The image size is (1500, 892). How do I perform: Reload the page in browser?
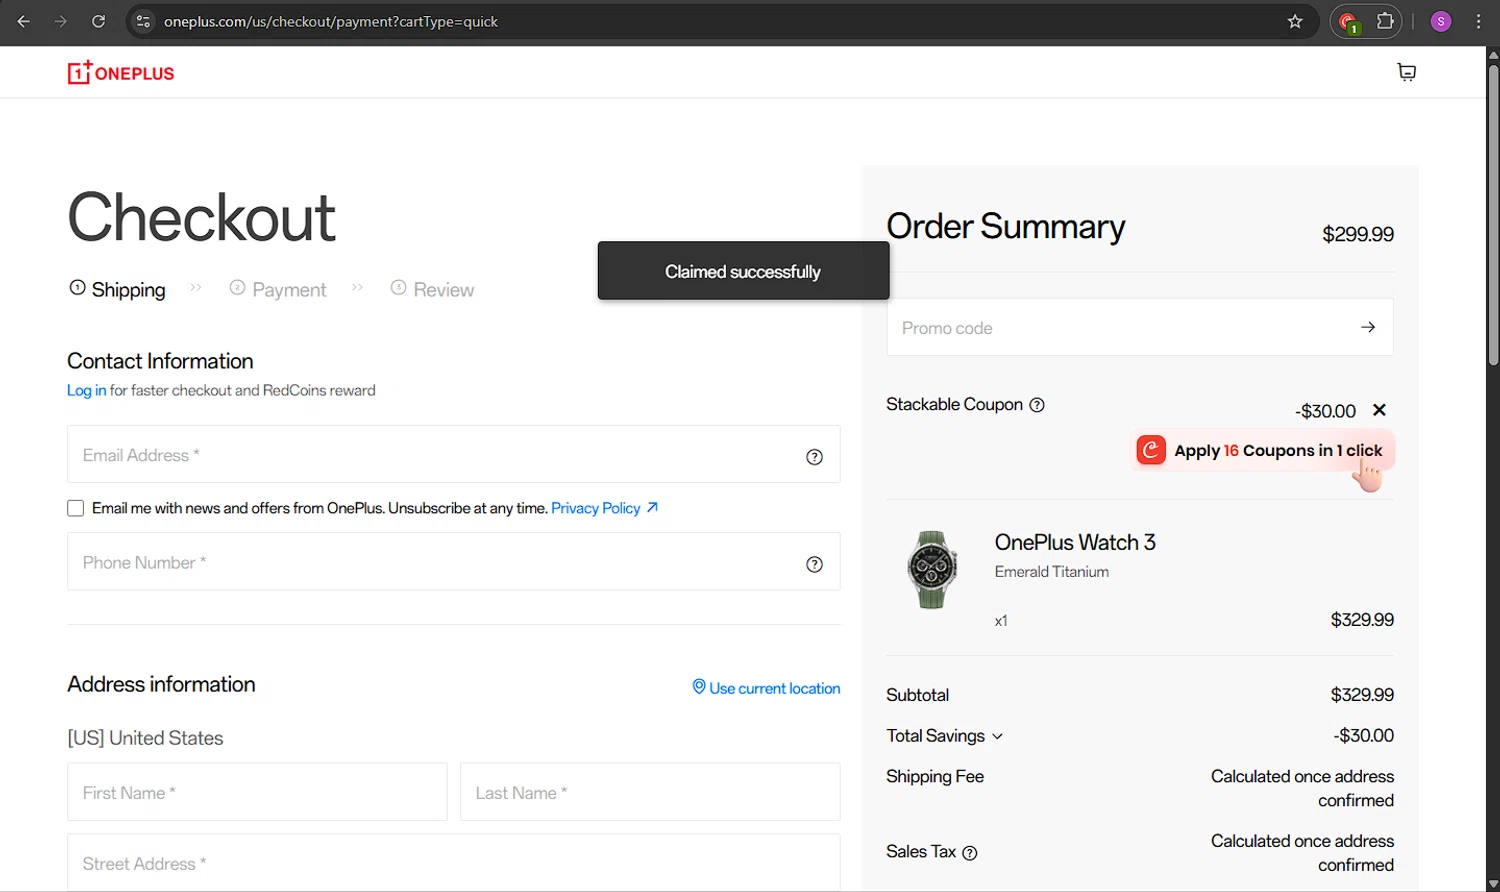click(x=98, y=21)
